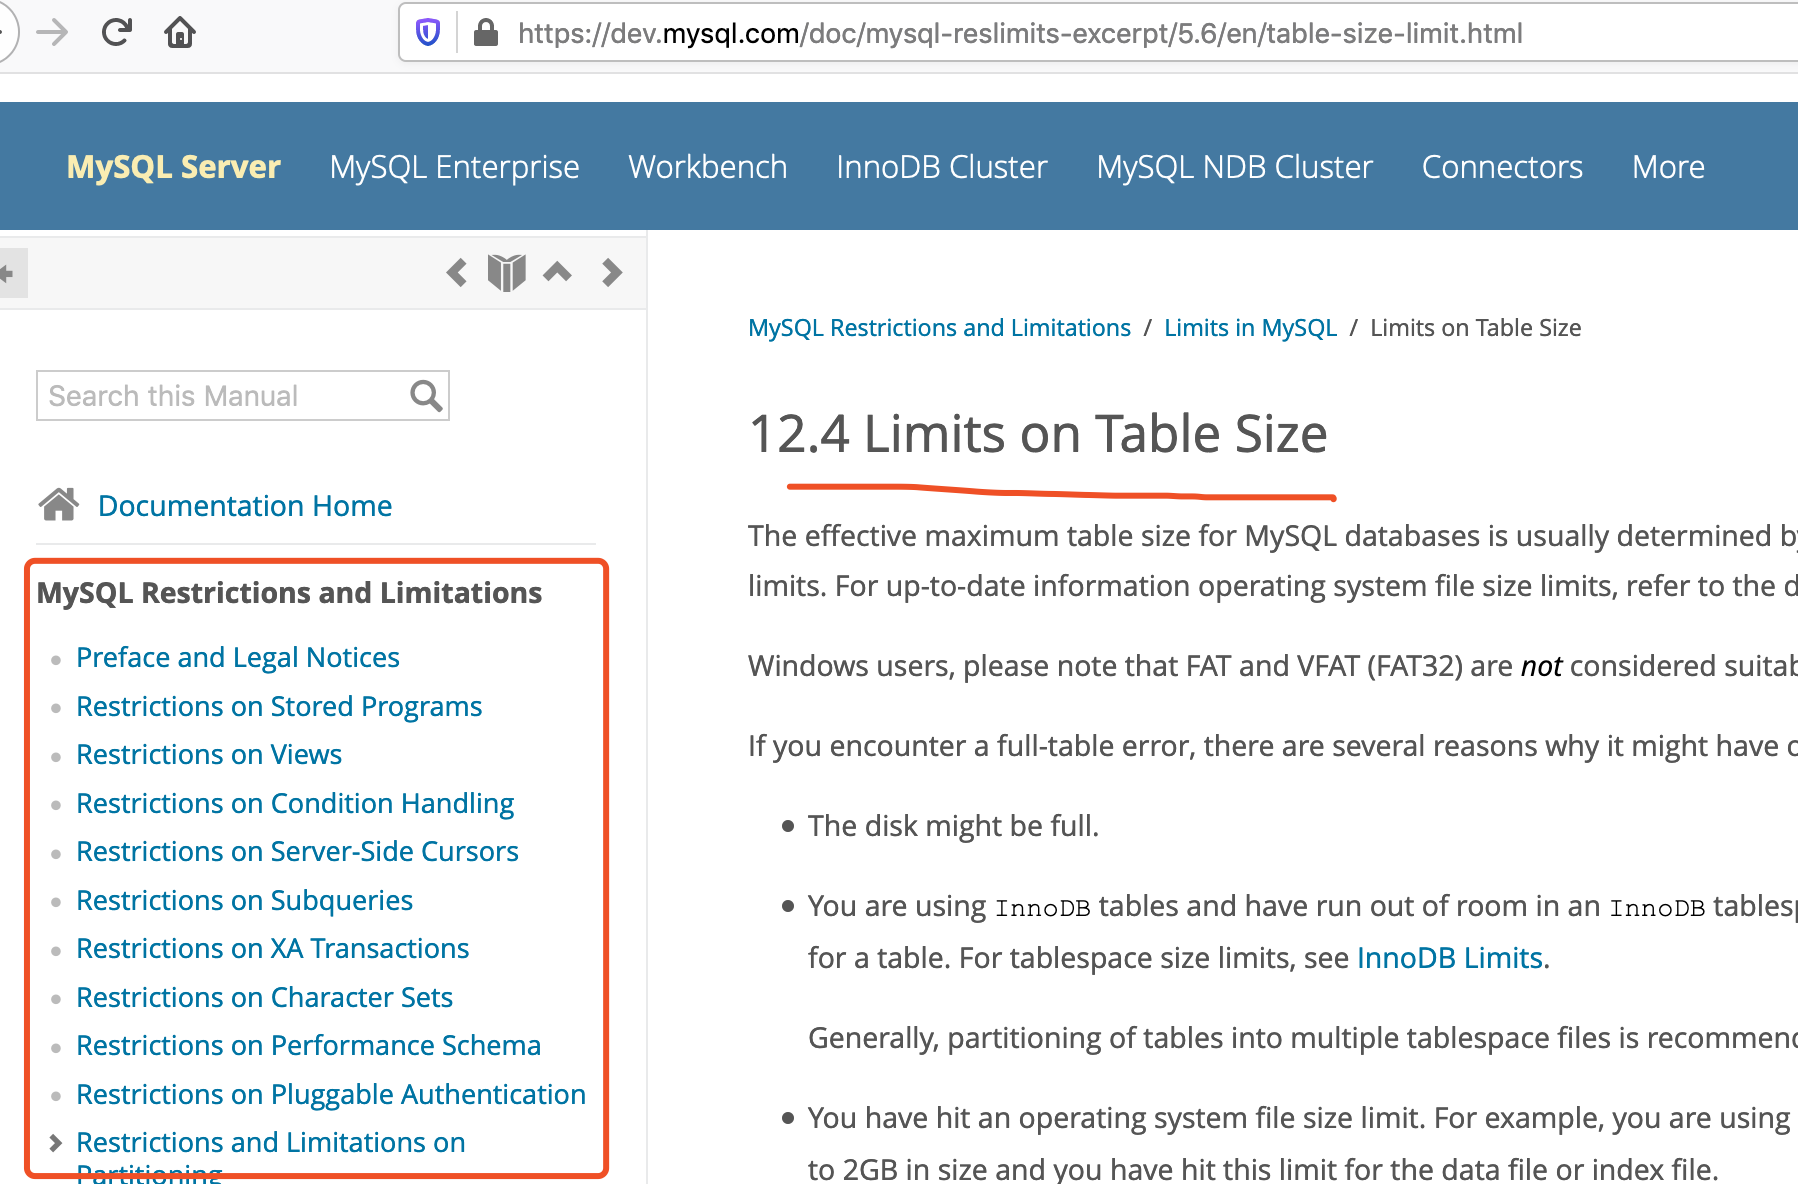Open Restrictions on Stored Programs
Viewport: 1798px width, 1184px height.
tap(279, 706)
